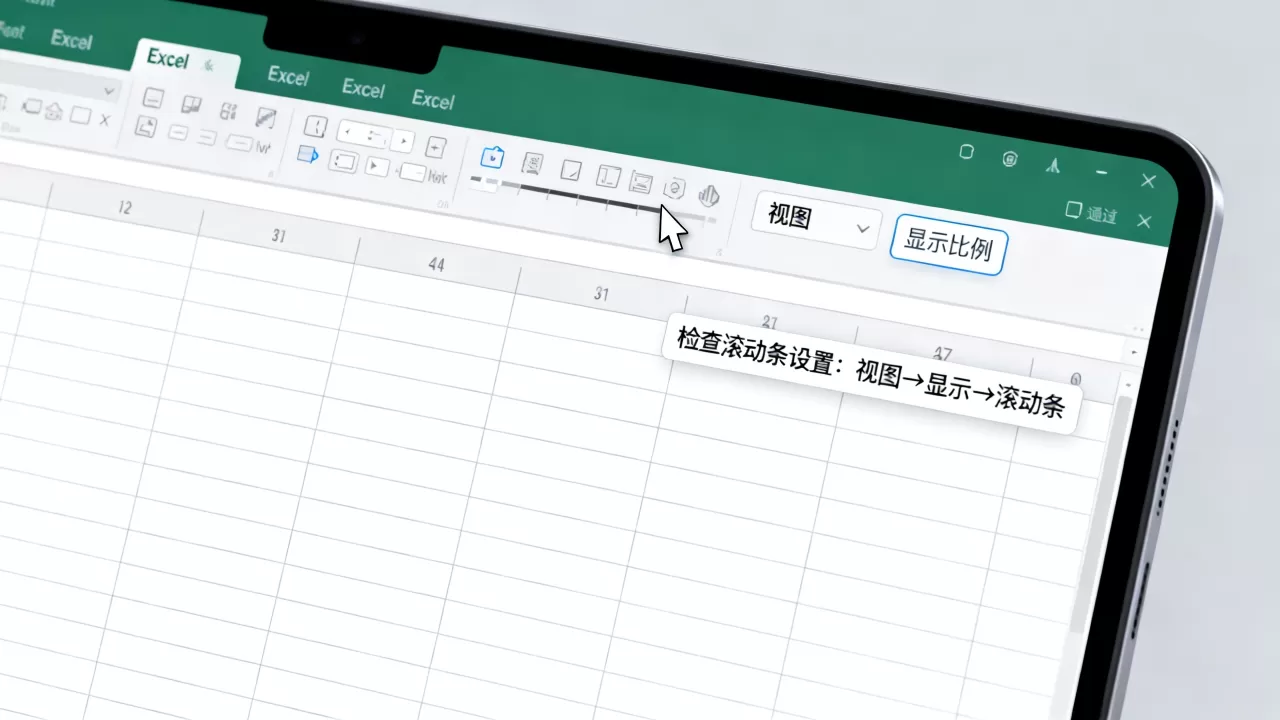The width and height of the screenshot is (1280, 720).
Task: Click the house-shaped icon in the left ribbon
Action: click(x=54, y=111)
